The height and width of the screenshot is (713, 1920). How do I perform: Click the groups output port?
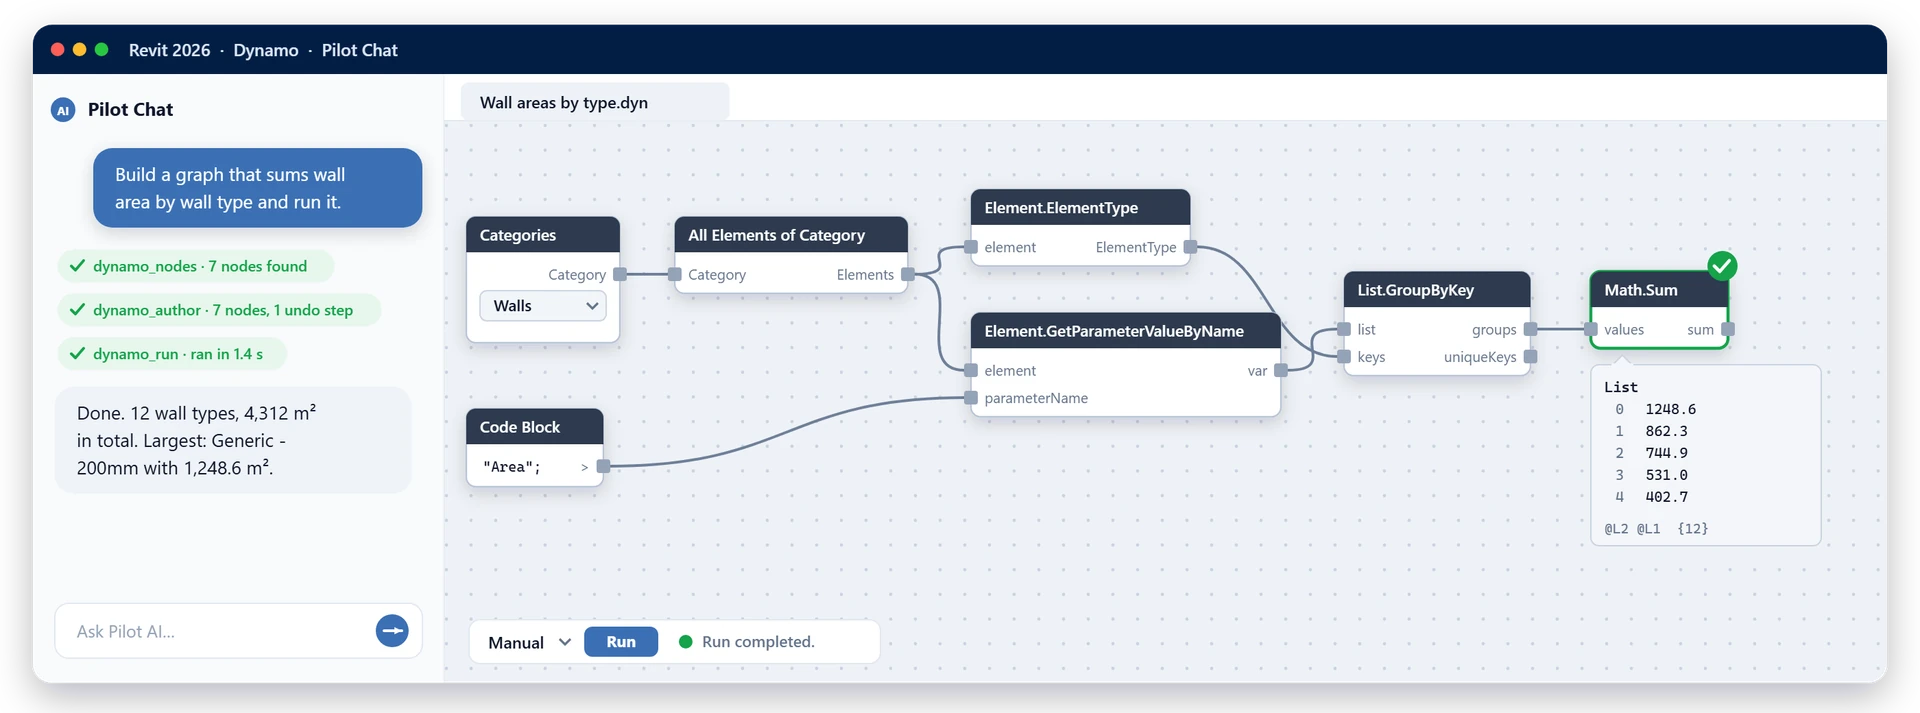point(1530,329)
